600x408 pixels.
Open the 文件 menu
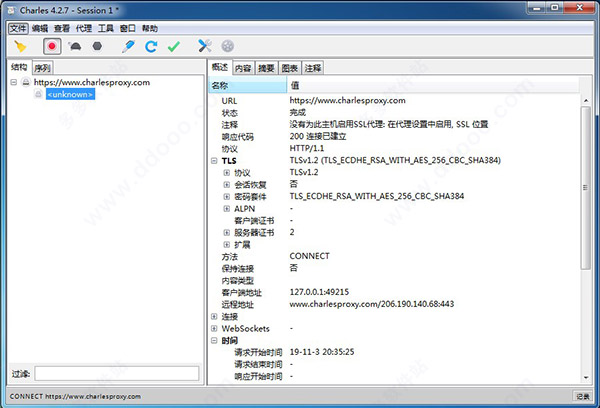coord(18,28)
